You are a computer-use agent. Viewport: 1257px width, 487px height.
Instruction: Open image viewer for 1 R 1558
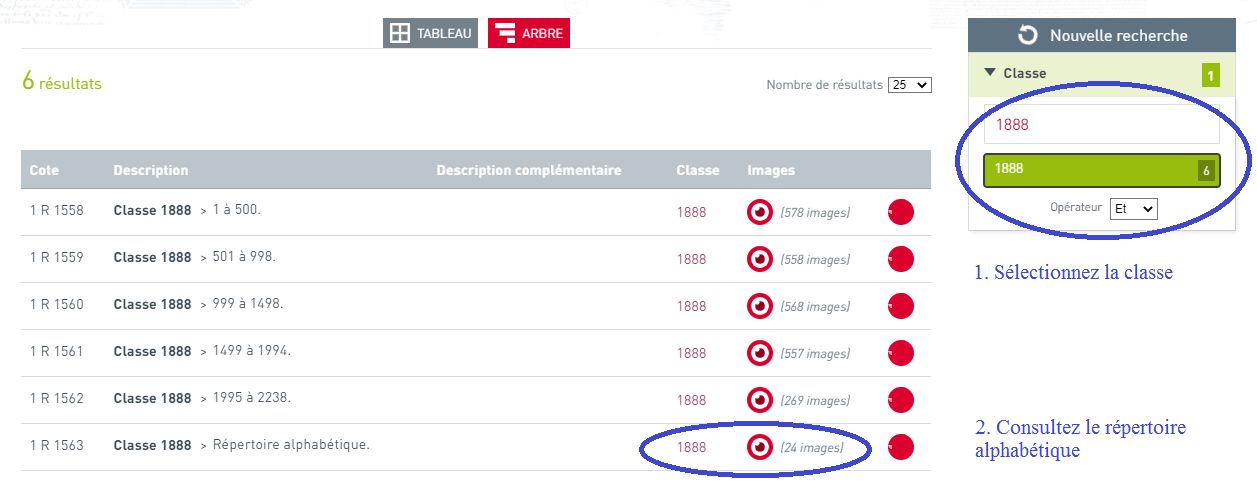[x=760, y=212]
